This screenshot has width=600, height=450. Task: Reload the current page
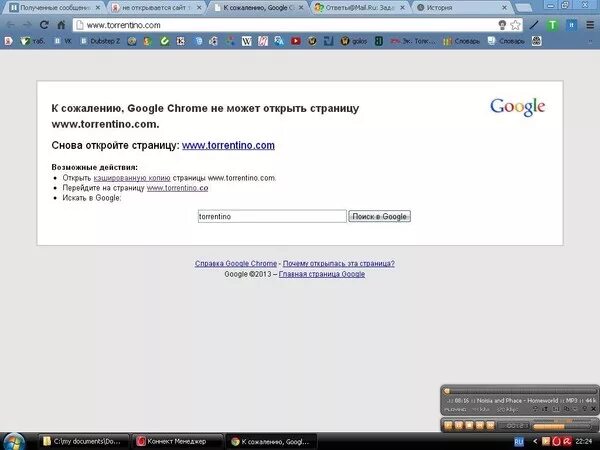[x=44, y=25]
